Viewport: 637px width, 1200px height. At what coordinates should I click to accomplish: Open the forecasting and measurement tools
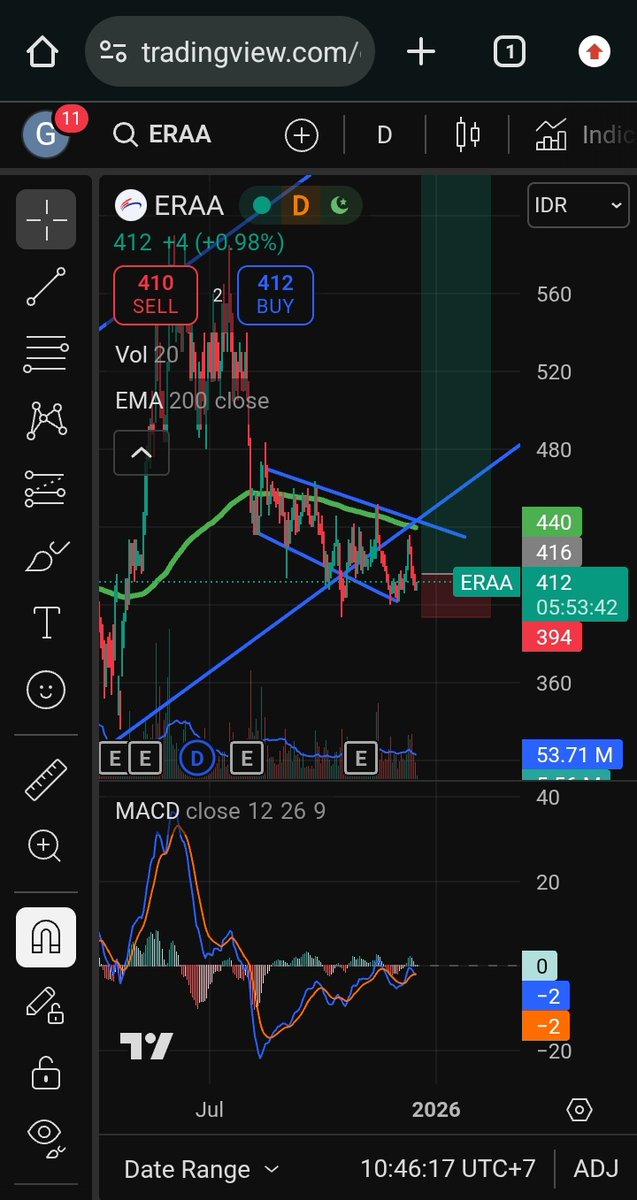point(46,489)
